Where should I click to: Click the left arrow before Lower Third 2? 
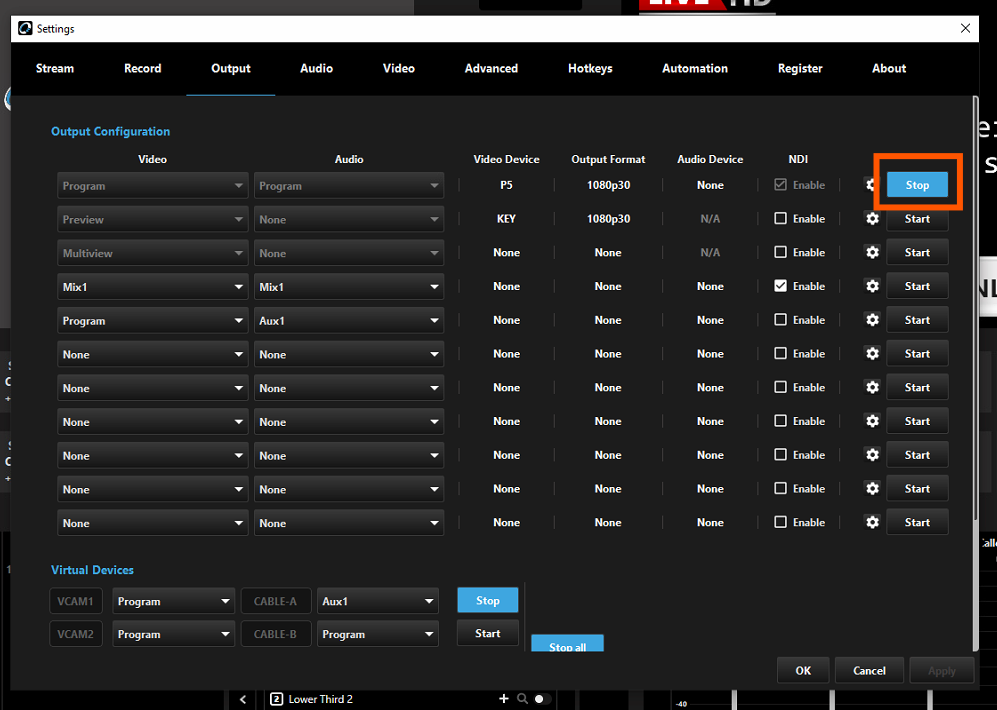point(243,699)
